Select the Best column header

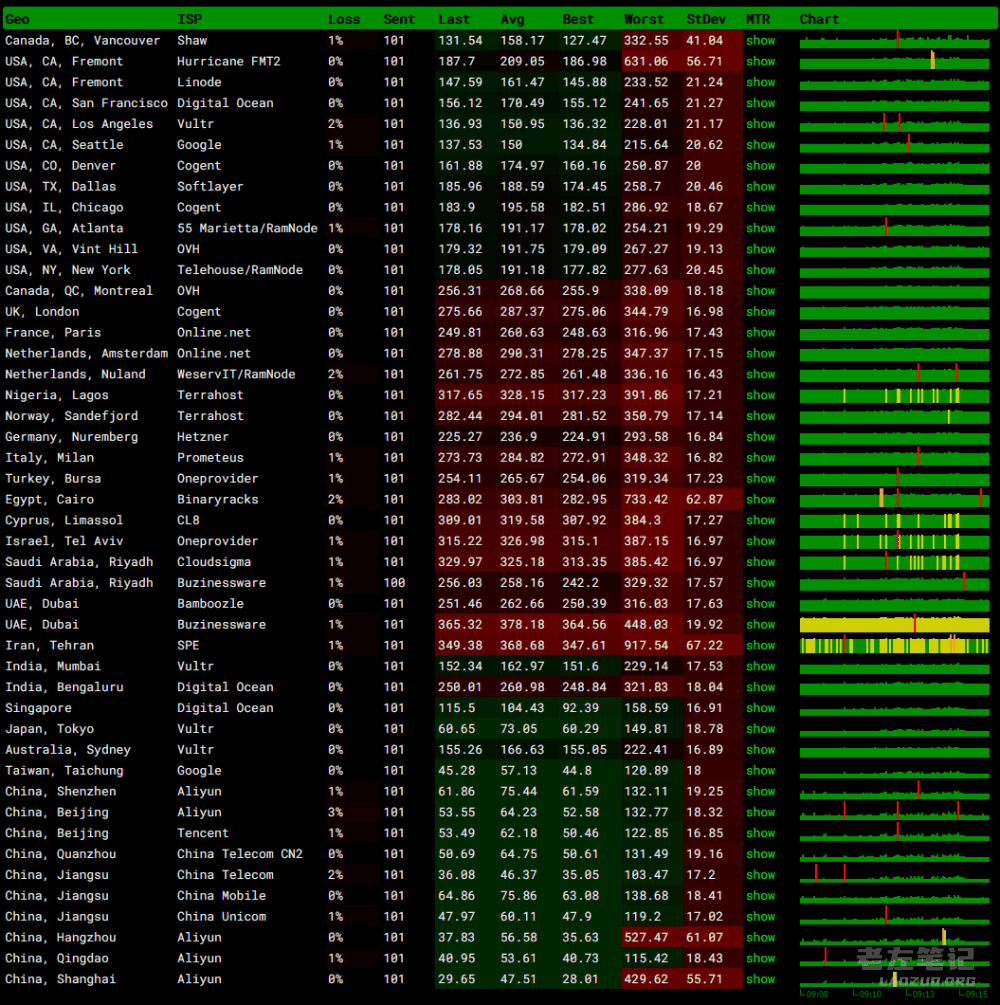click(577, 19)
